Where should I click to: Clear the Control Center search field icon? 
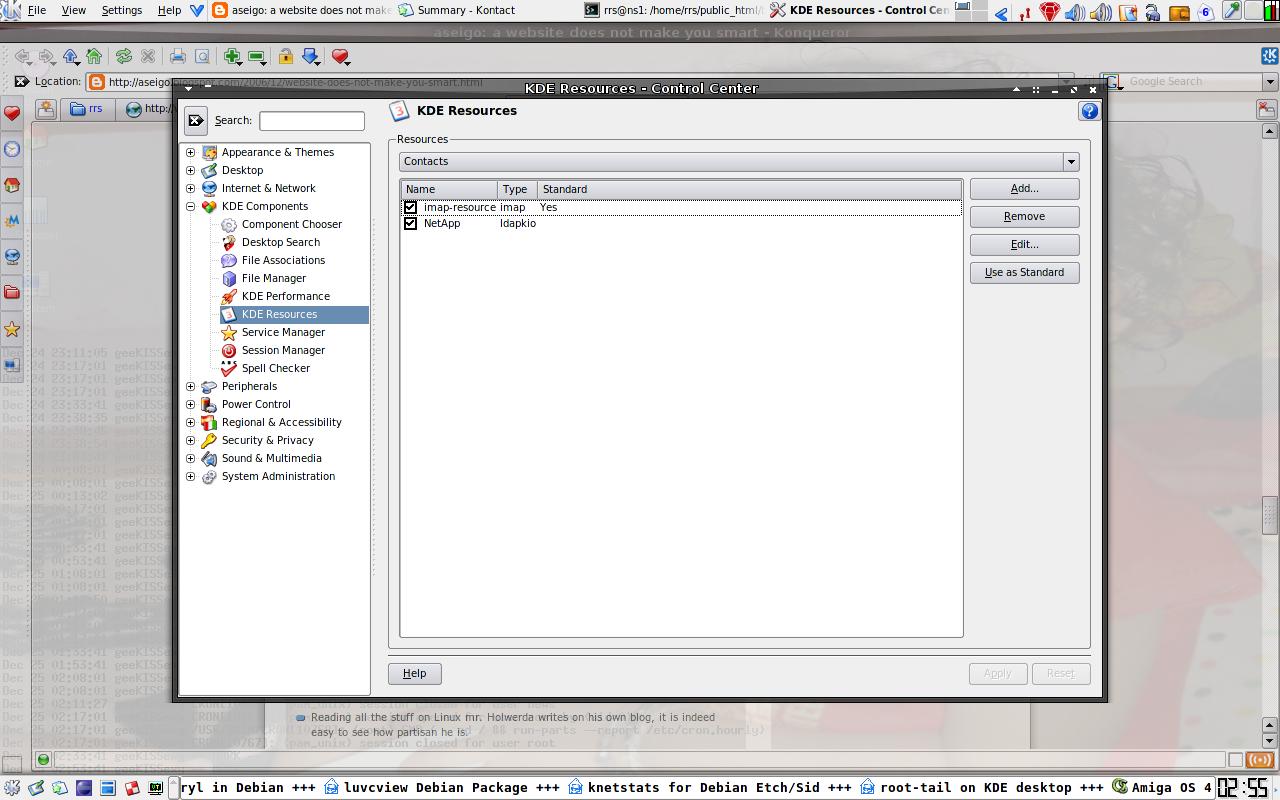pyautogui.click(x=196, y=121)
